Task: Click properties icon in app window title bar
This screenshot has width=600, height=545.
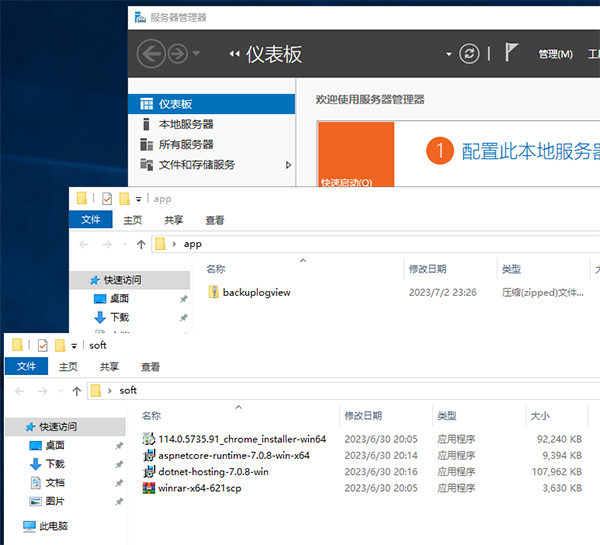Action: [103, 198]
